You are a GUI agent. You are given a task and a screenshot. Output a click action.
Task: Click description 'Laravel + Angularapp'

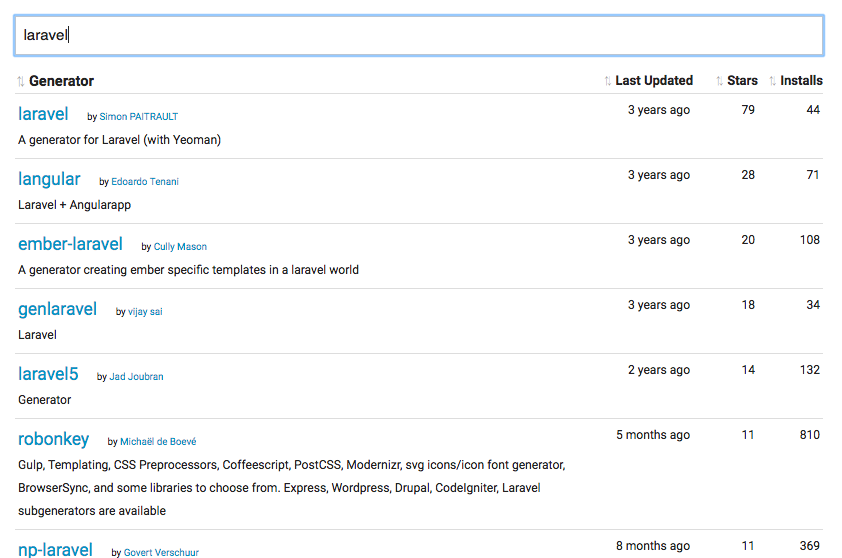coord(74,205)
